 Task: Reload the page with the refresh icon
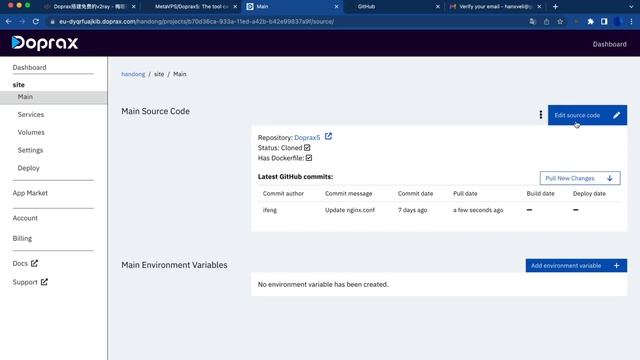36,21
